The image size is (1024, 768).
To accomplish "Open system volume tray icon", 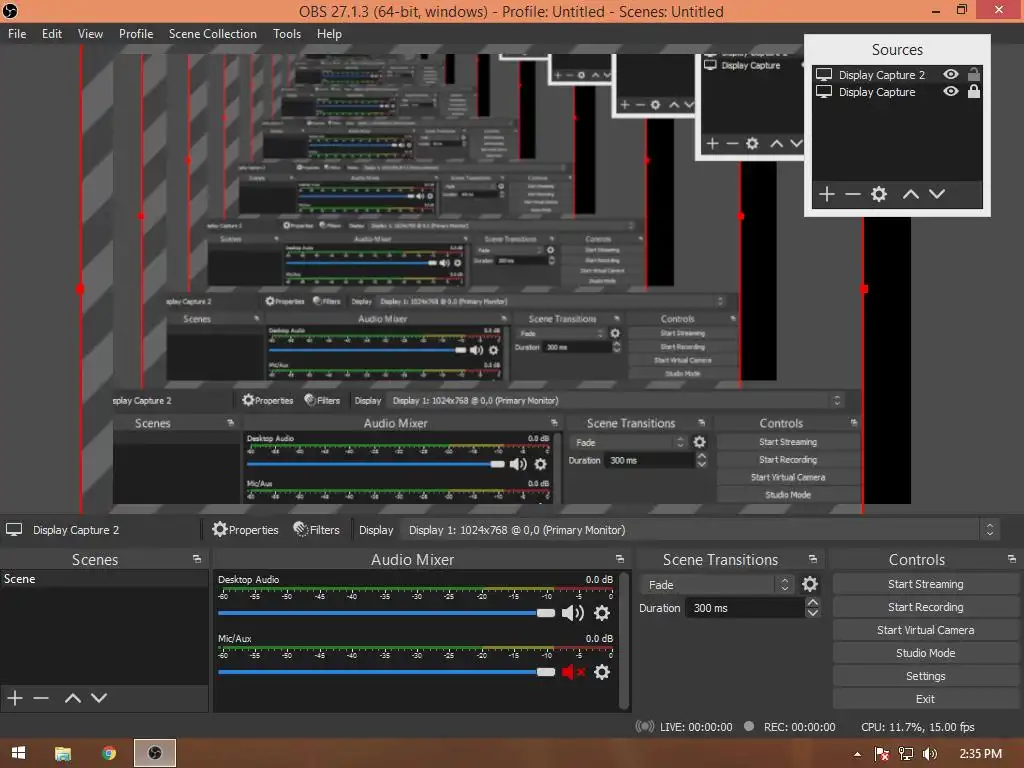I will [929, 754].
